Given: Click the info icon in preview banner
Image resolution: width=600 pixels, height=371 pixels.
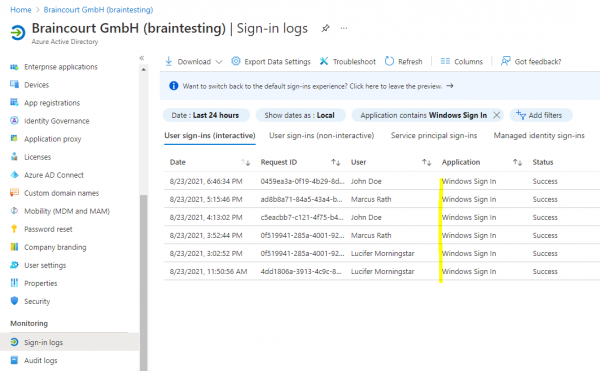Looking at the screenshot, I should 173,86.
